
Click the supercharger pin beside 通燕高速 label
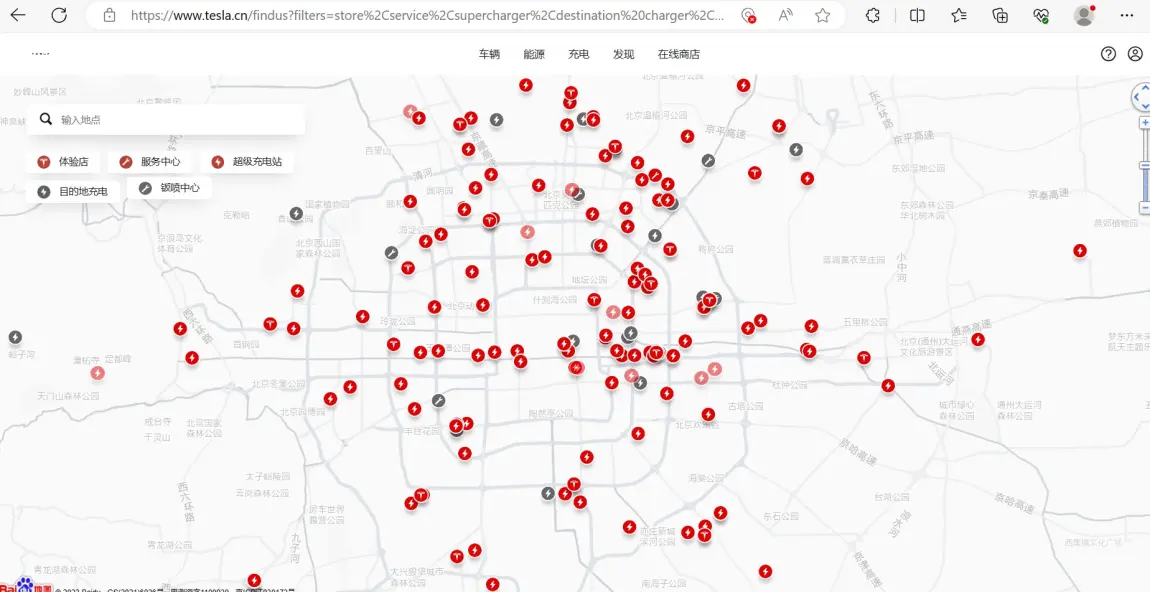coord(978,339)
